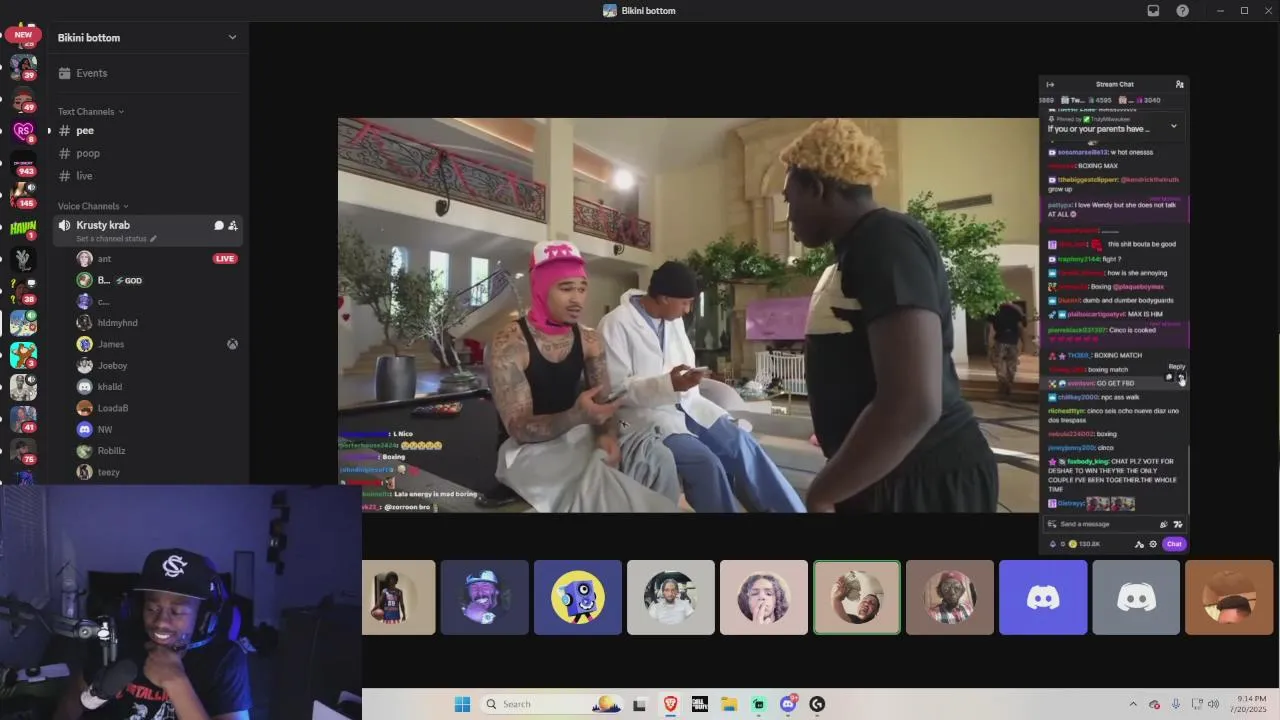Image resolution: width=1280 pixels, height=720 pixels.
Task: Click the microphone tray icon
Action: click(1176, 704)
